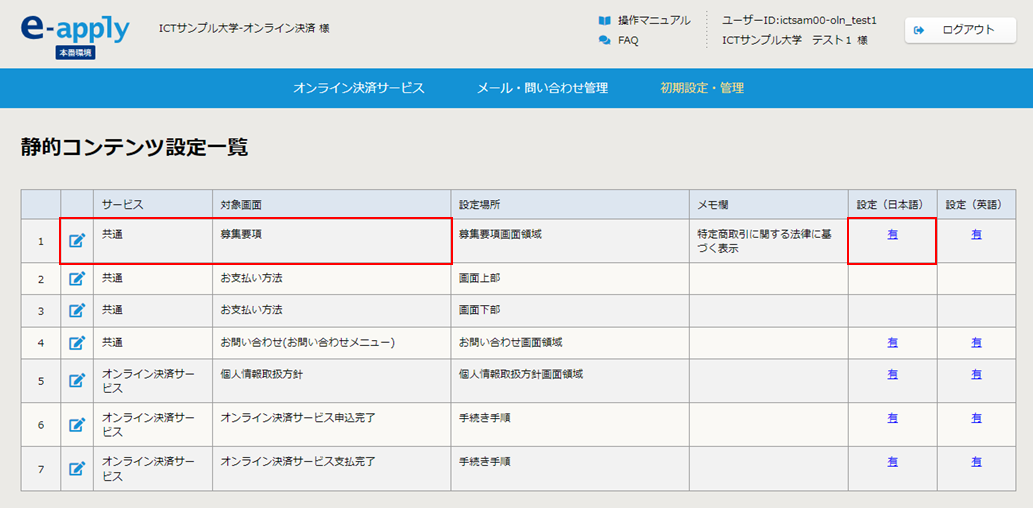The height and width of the screenshot is (508, 1033).
Task: Click edit icon for row 2
Action: click(x=77, y=279)
